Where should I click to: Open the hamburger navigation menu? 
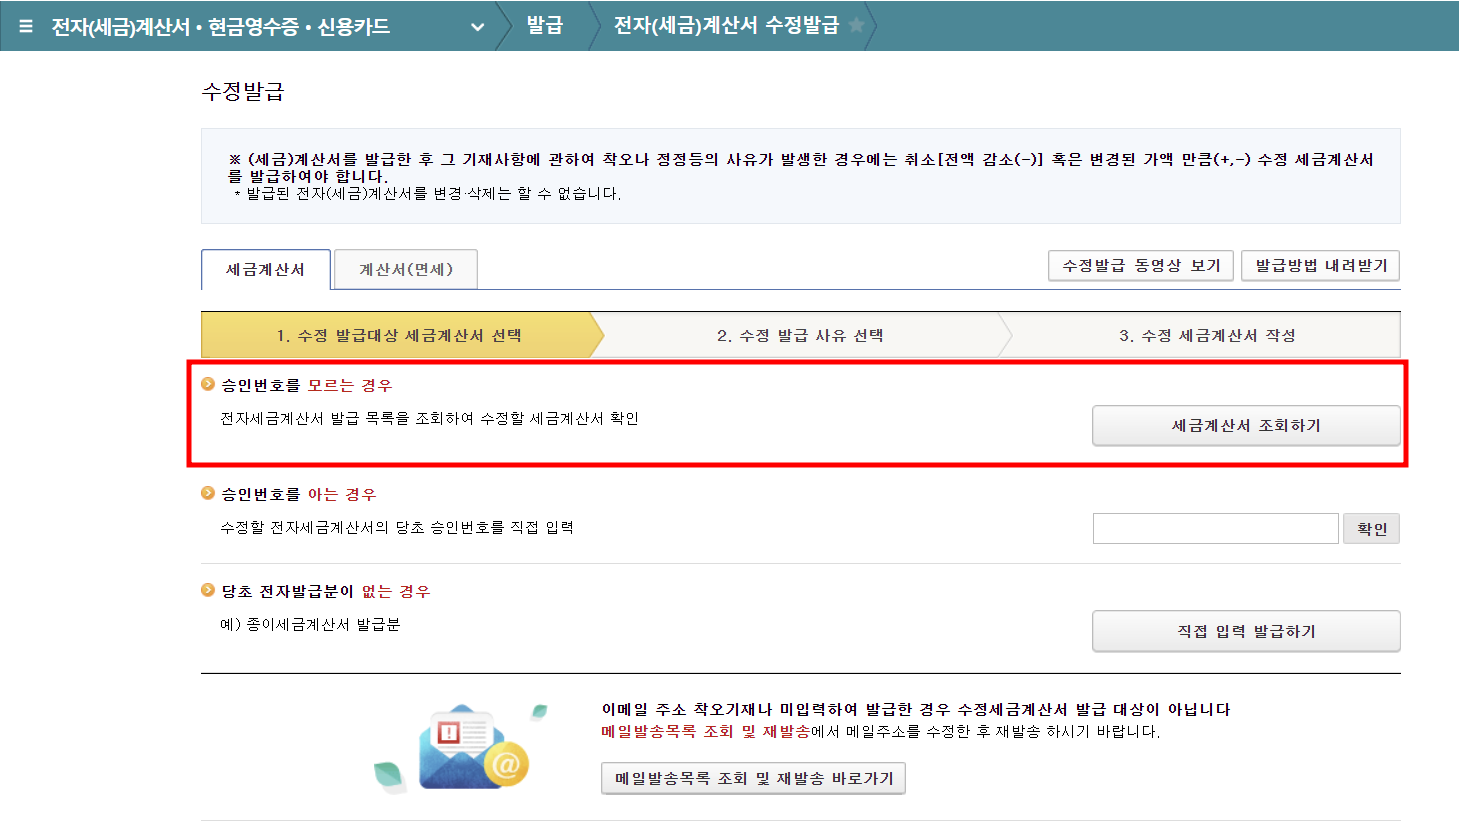(25, 26)
